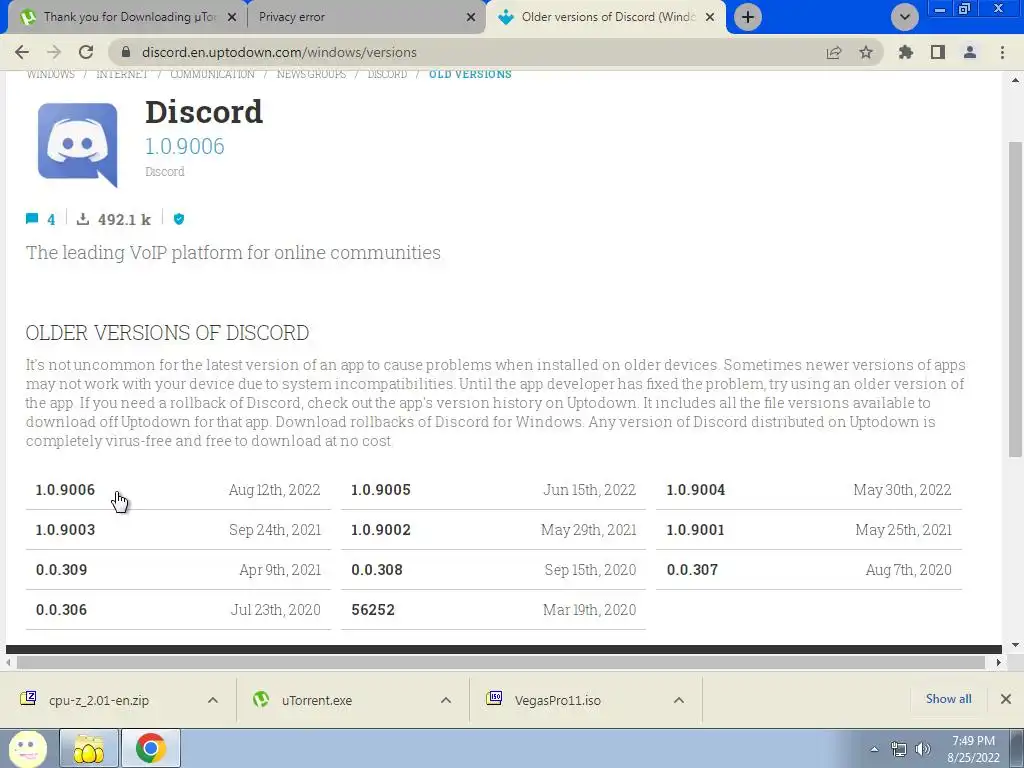The height and width of the screenshot is (768, 1024).
Task: Toggle the browser side panel icon
Action: click(938, 52)
